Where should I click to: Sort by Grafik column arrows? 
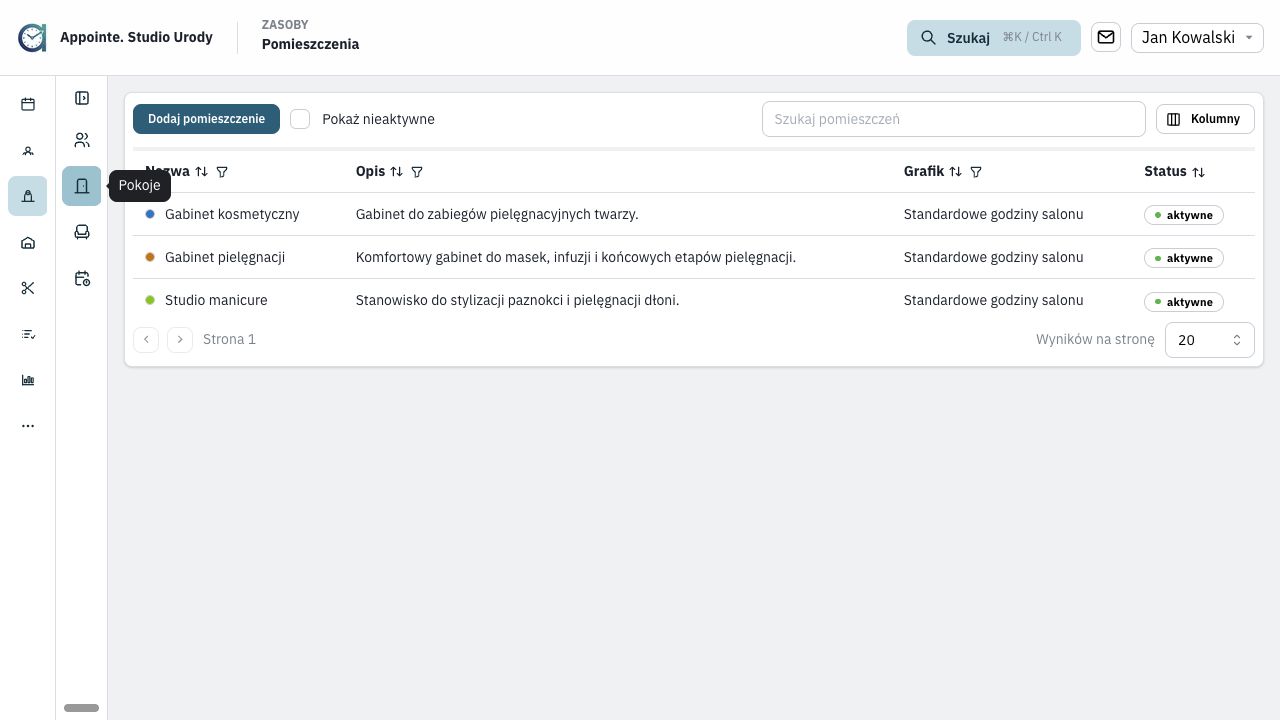click(955, 172)
